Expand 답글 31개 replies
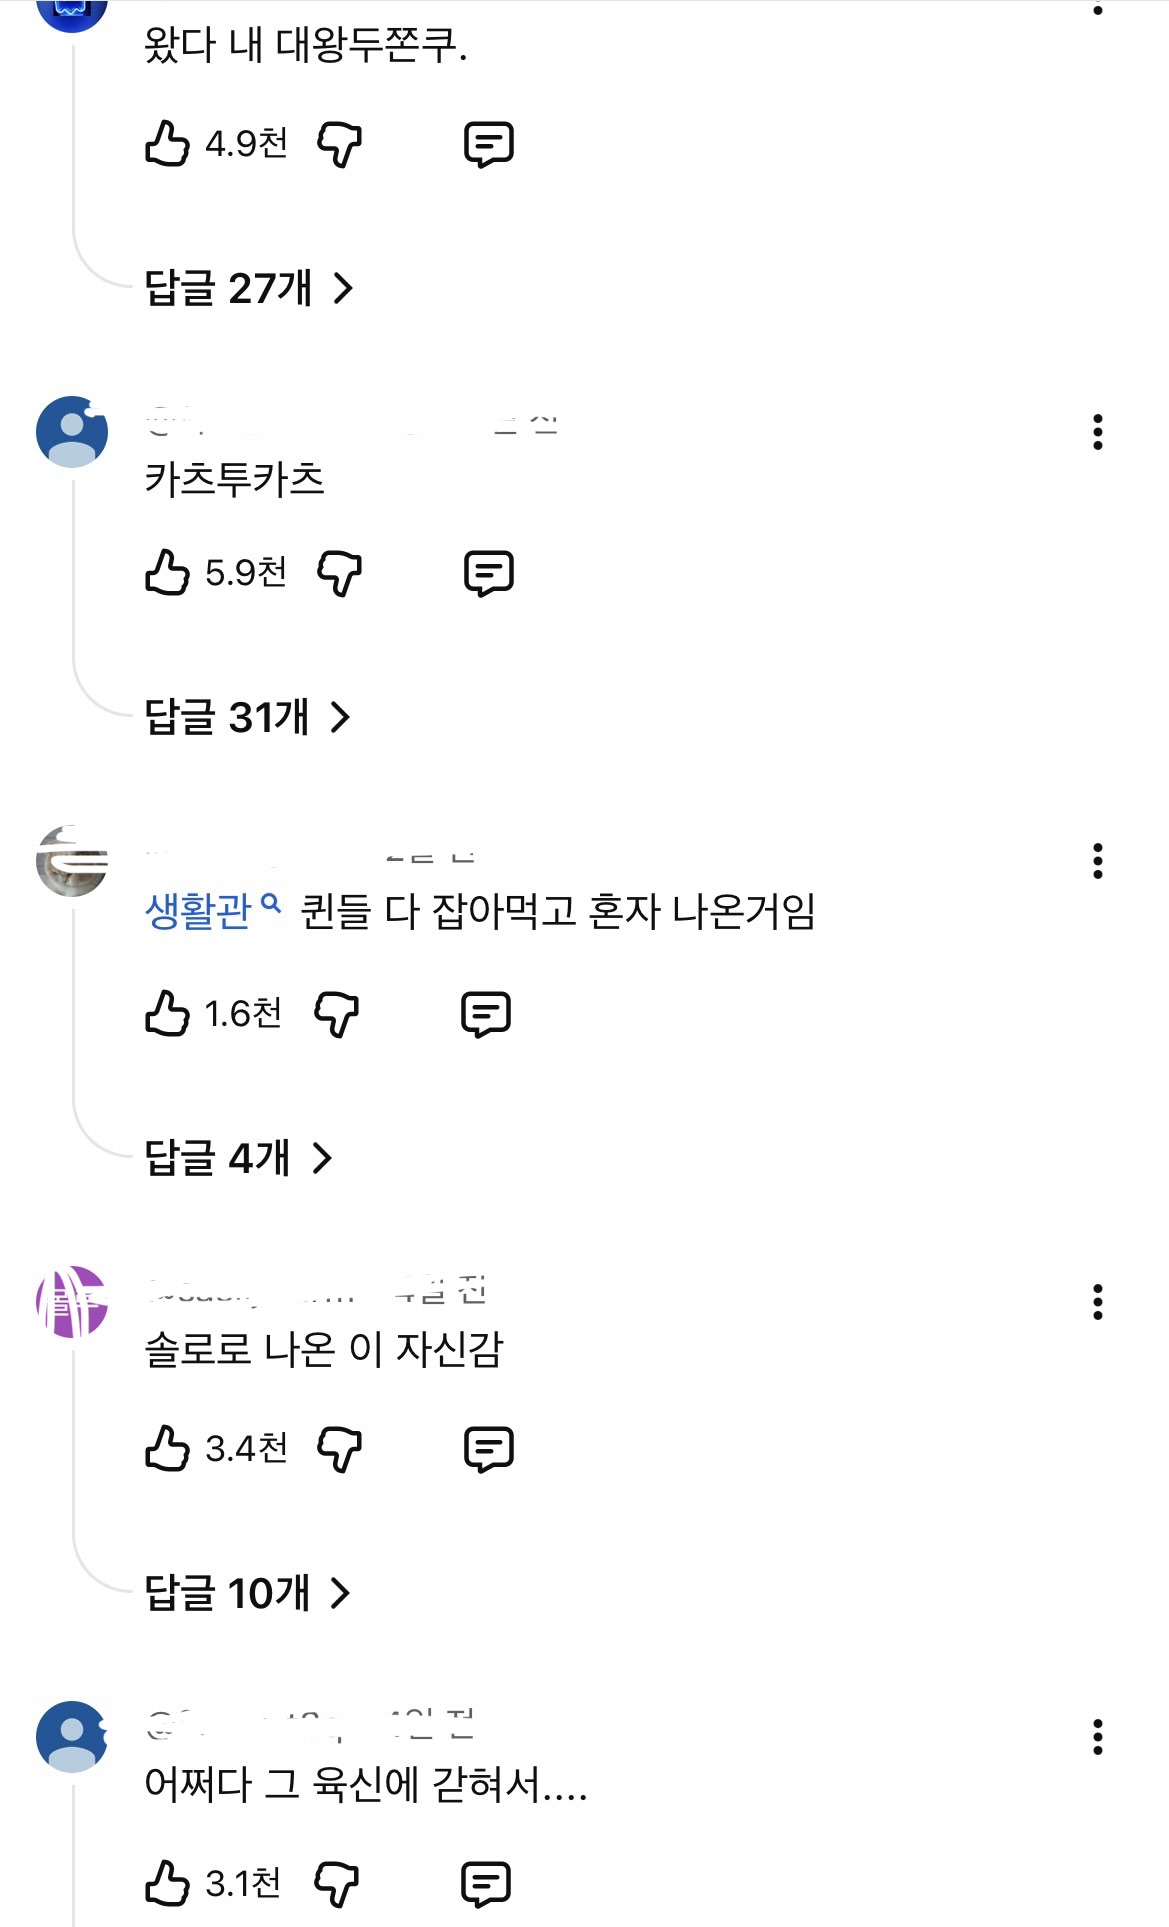Image resolution: width=1169 pixels, height=1927 pixels. (x=247, y=718)
